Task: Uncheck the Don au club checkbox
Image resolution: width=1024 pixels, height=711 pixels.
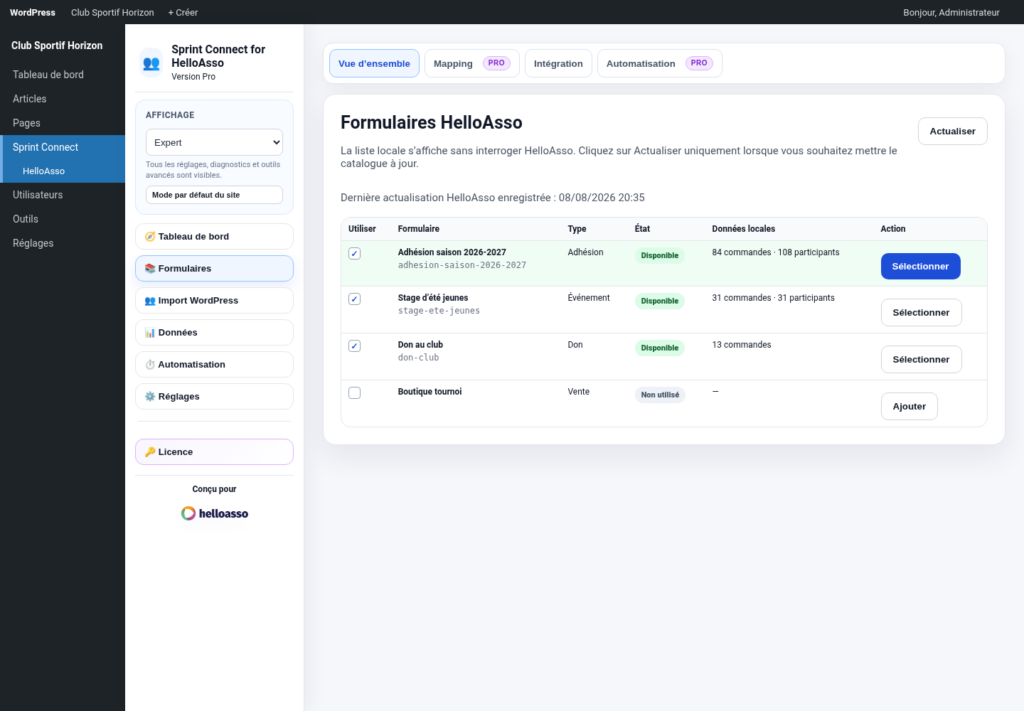Action: click(x=355, y=346)
